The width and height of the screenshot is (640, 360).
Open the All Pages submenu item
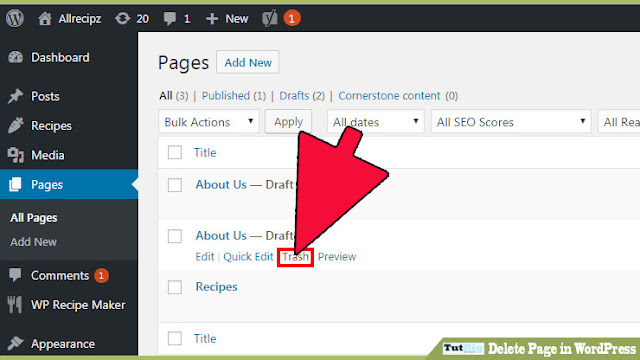tap(34, 218)
